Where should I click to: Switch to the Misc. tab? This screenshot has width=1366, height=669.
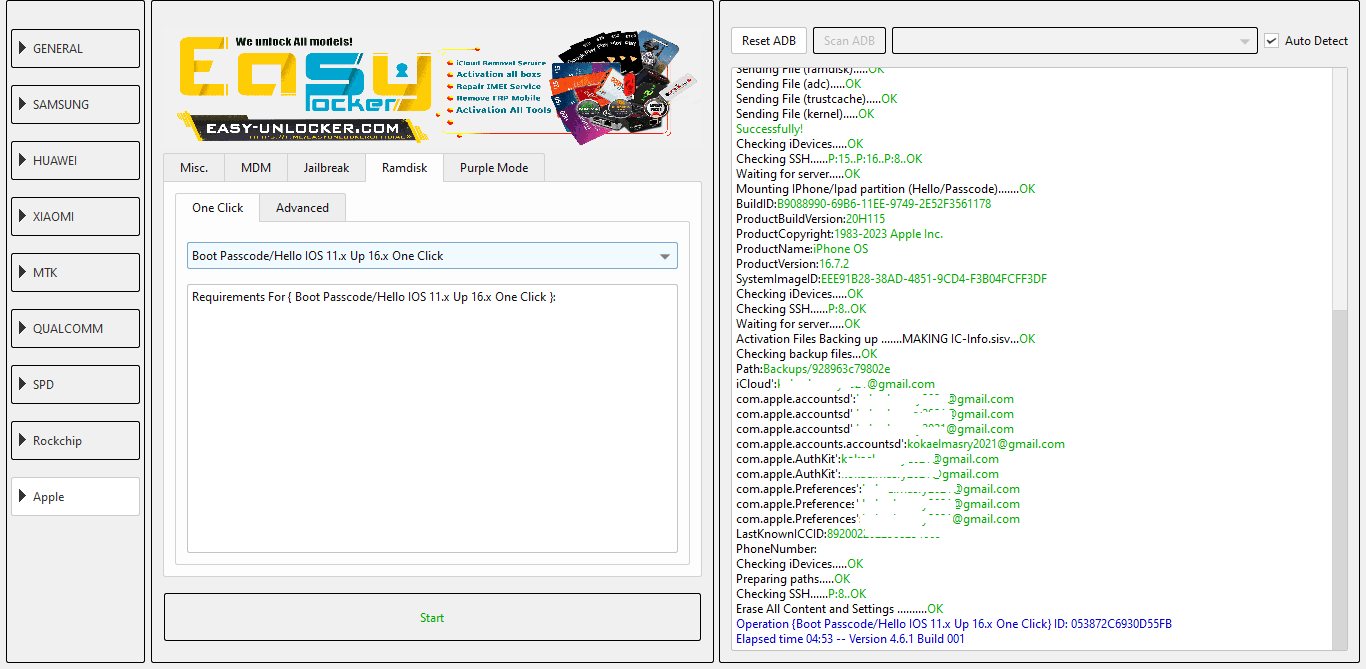coord(194,168)
